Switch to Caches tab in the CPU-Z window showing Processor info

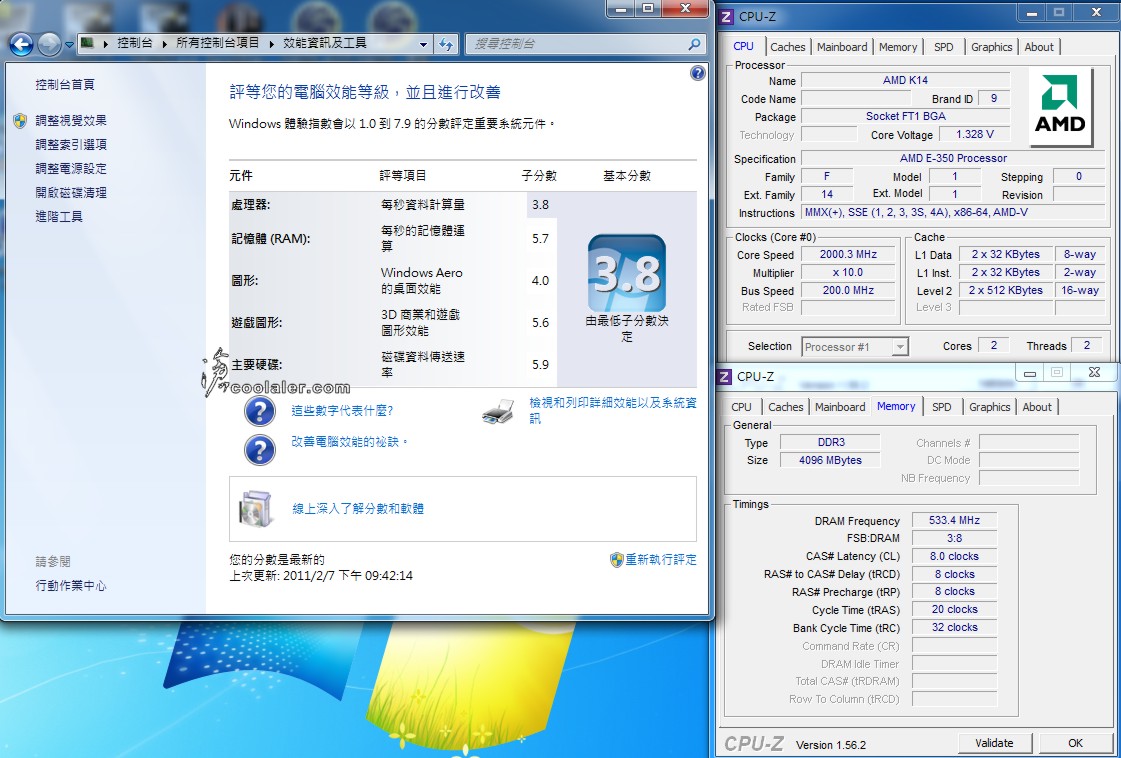point(788,46)
